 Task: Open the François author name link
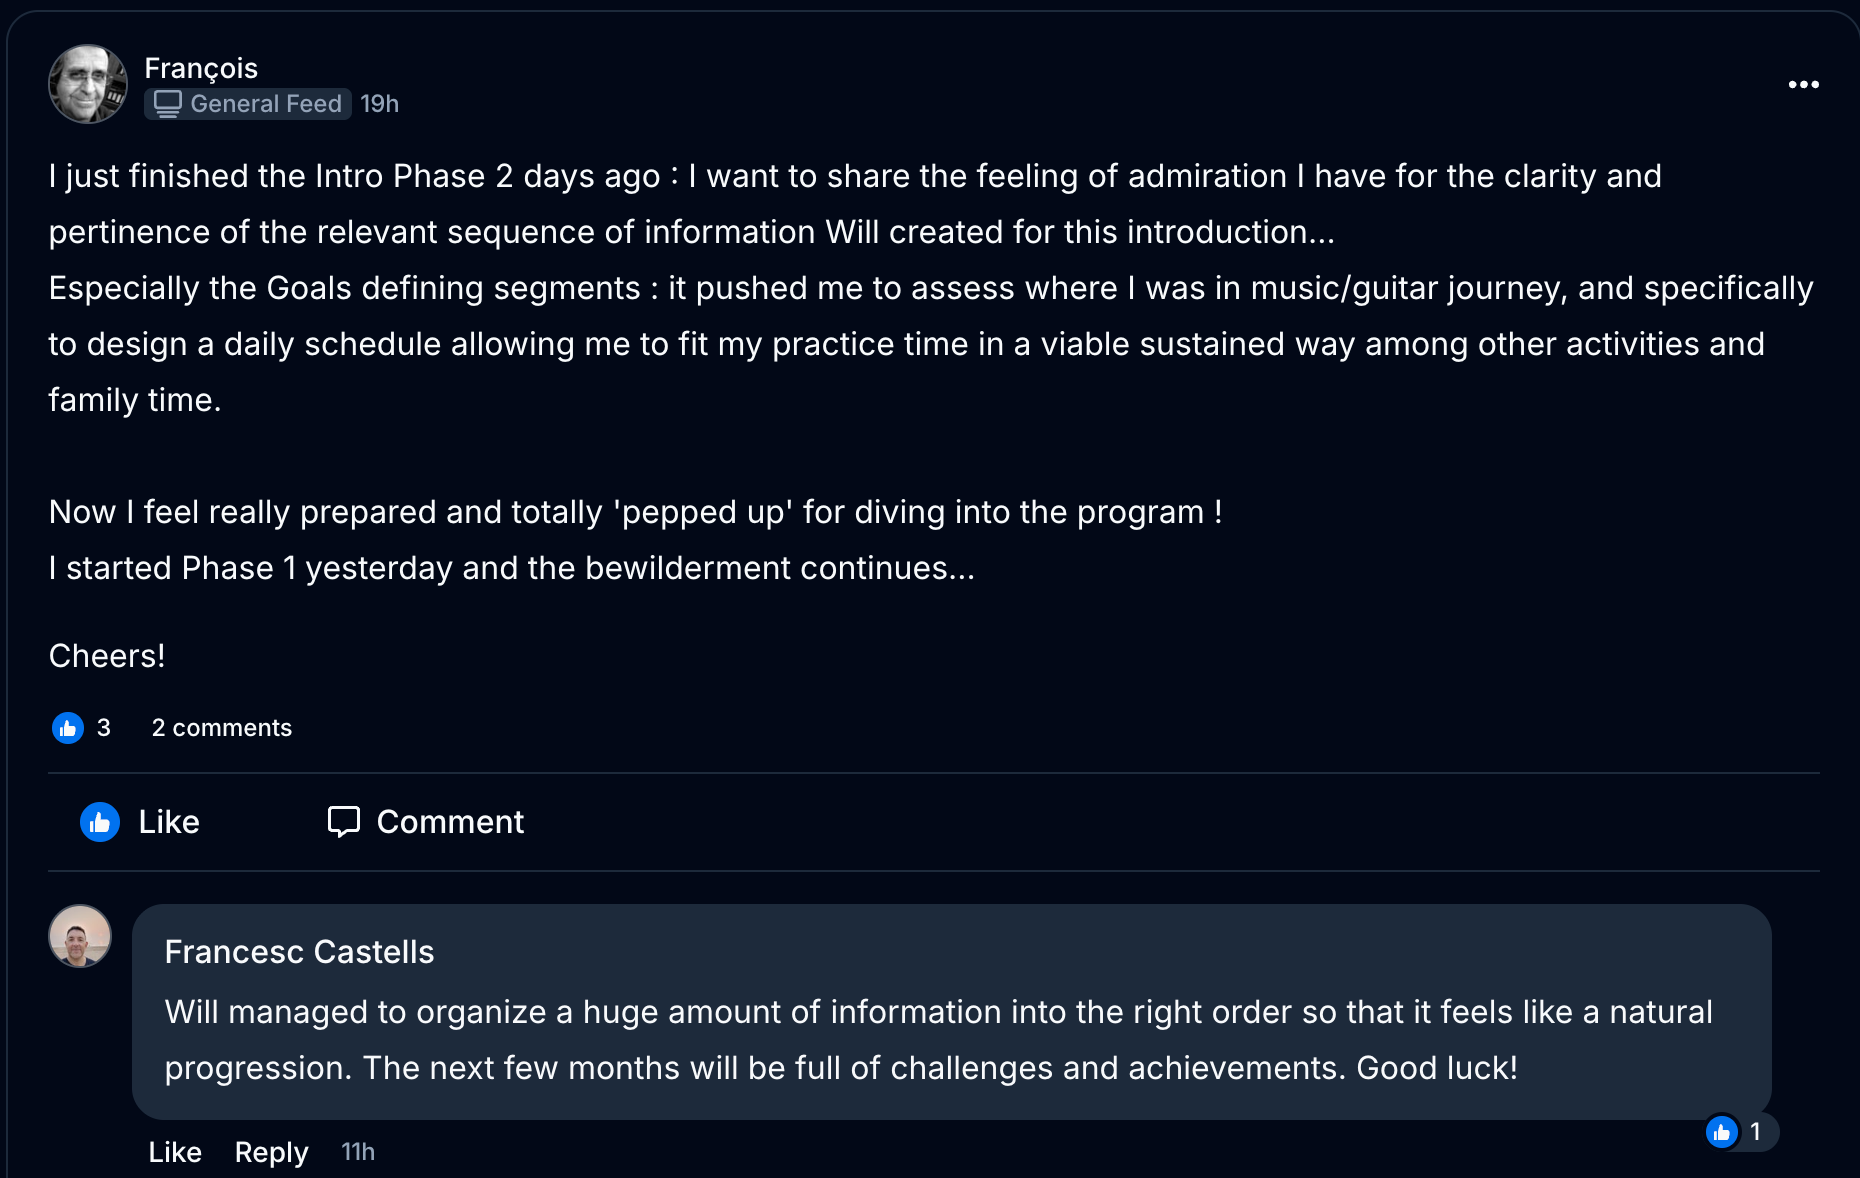click(x=201, y=68)
